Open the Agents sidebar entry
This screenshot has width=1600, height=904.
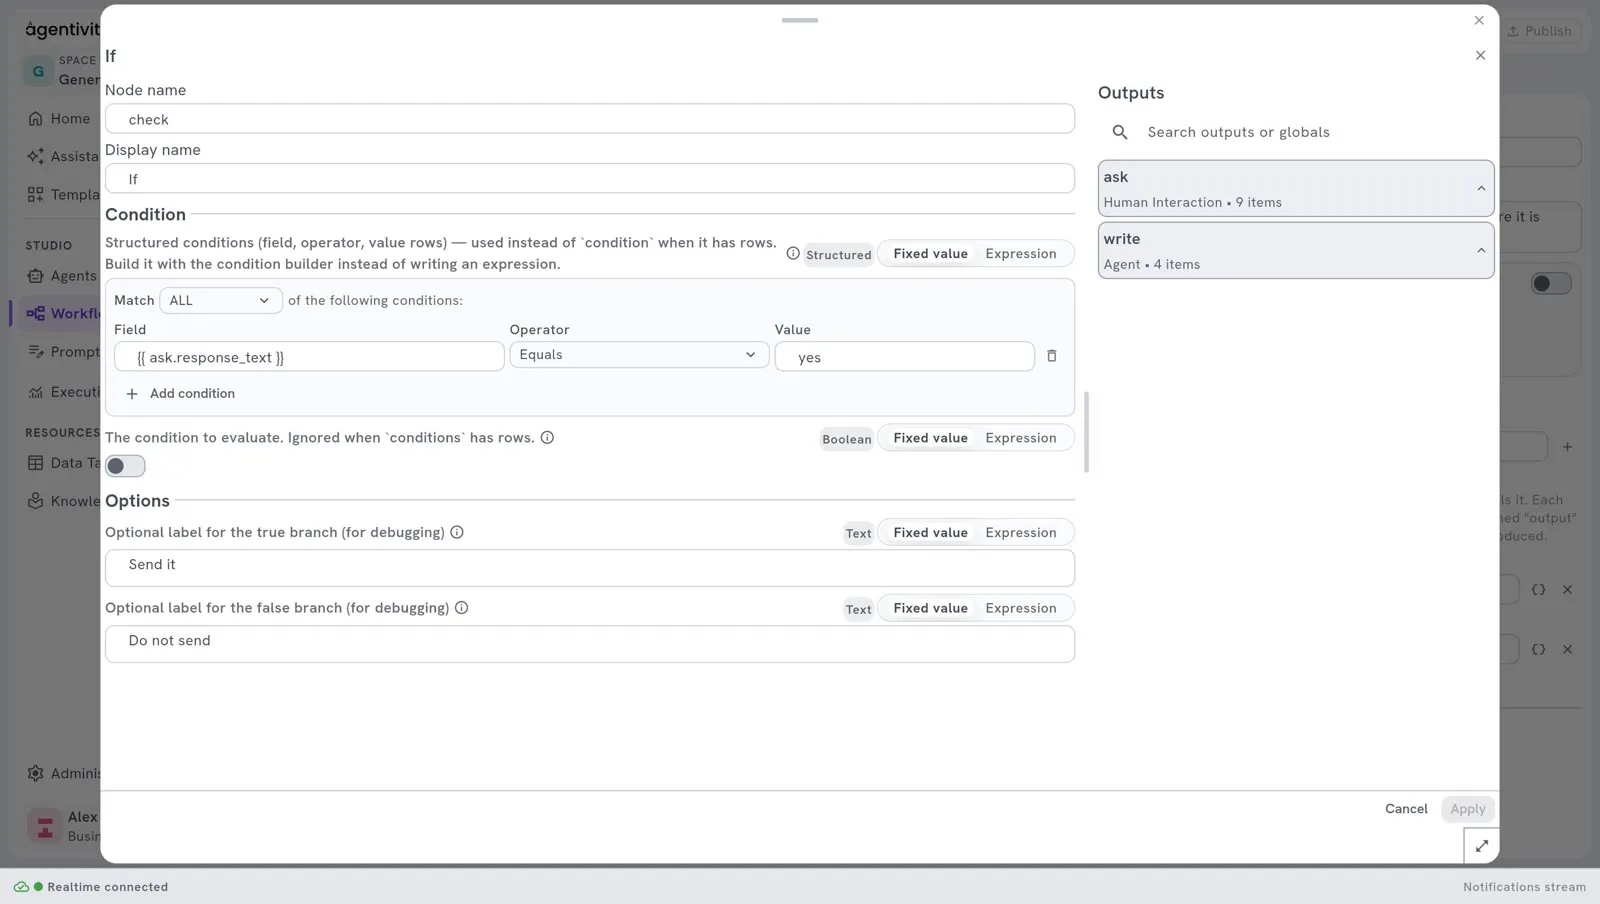pyautogui.click(x=62, y=276)
